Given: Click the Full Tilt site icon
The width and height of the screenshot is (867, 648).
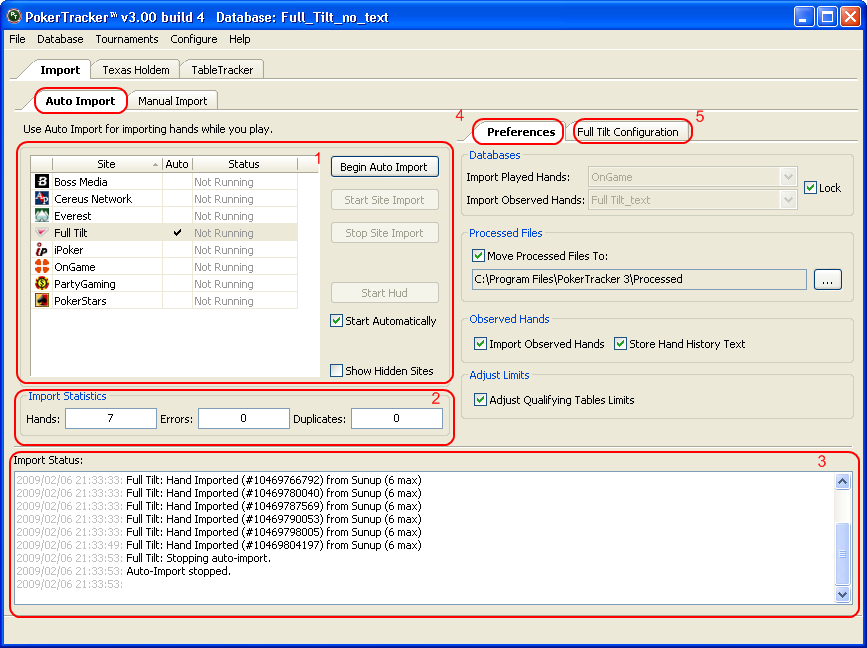Looking at the screenshot, I should 42,233.
